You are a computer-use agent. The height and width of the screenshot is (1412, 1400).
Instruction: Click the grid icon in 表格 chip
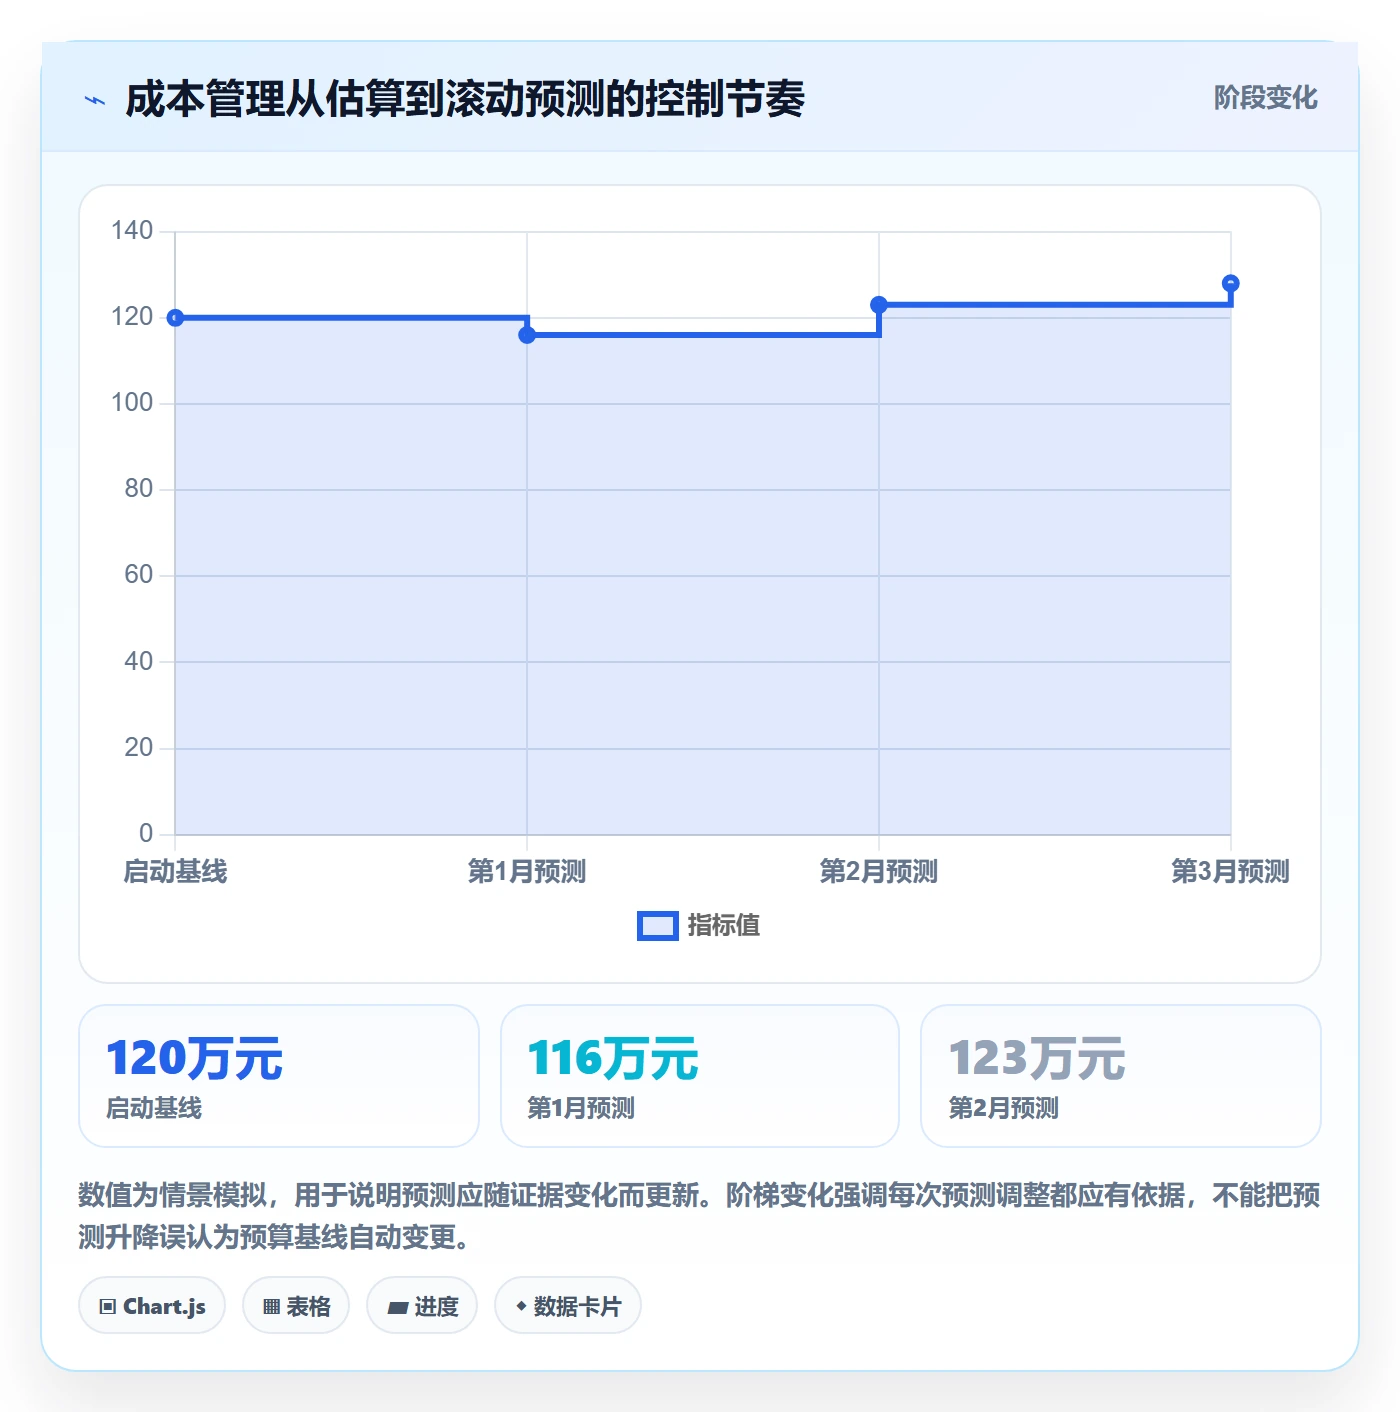pos(271,1306)
